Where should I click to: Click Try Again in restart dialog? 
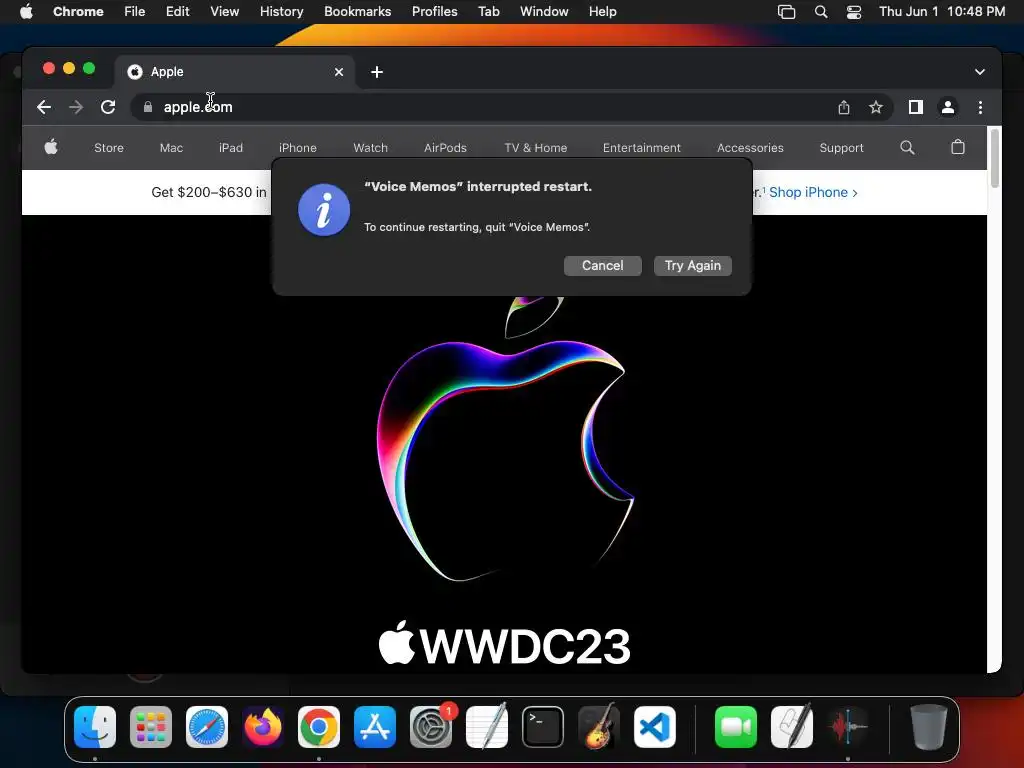[x=692, y=266]
